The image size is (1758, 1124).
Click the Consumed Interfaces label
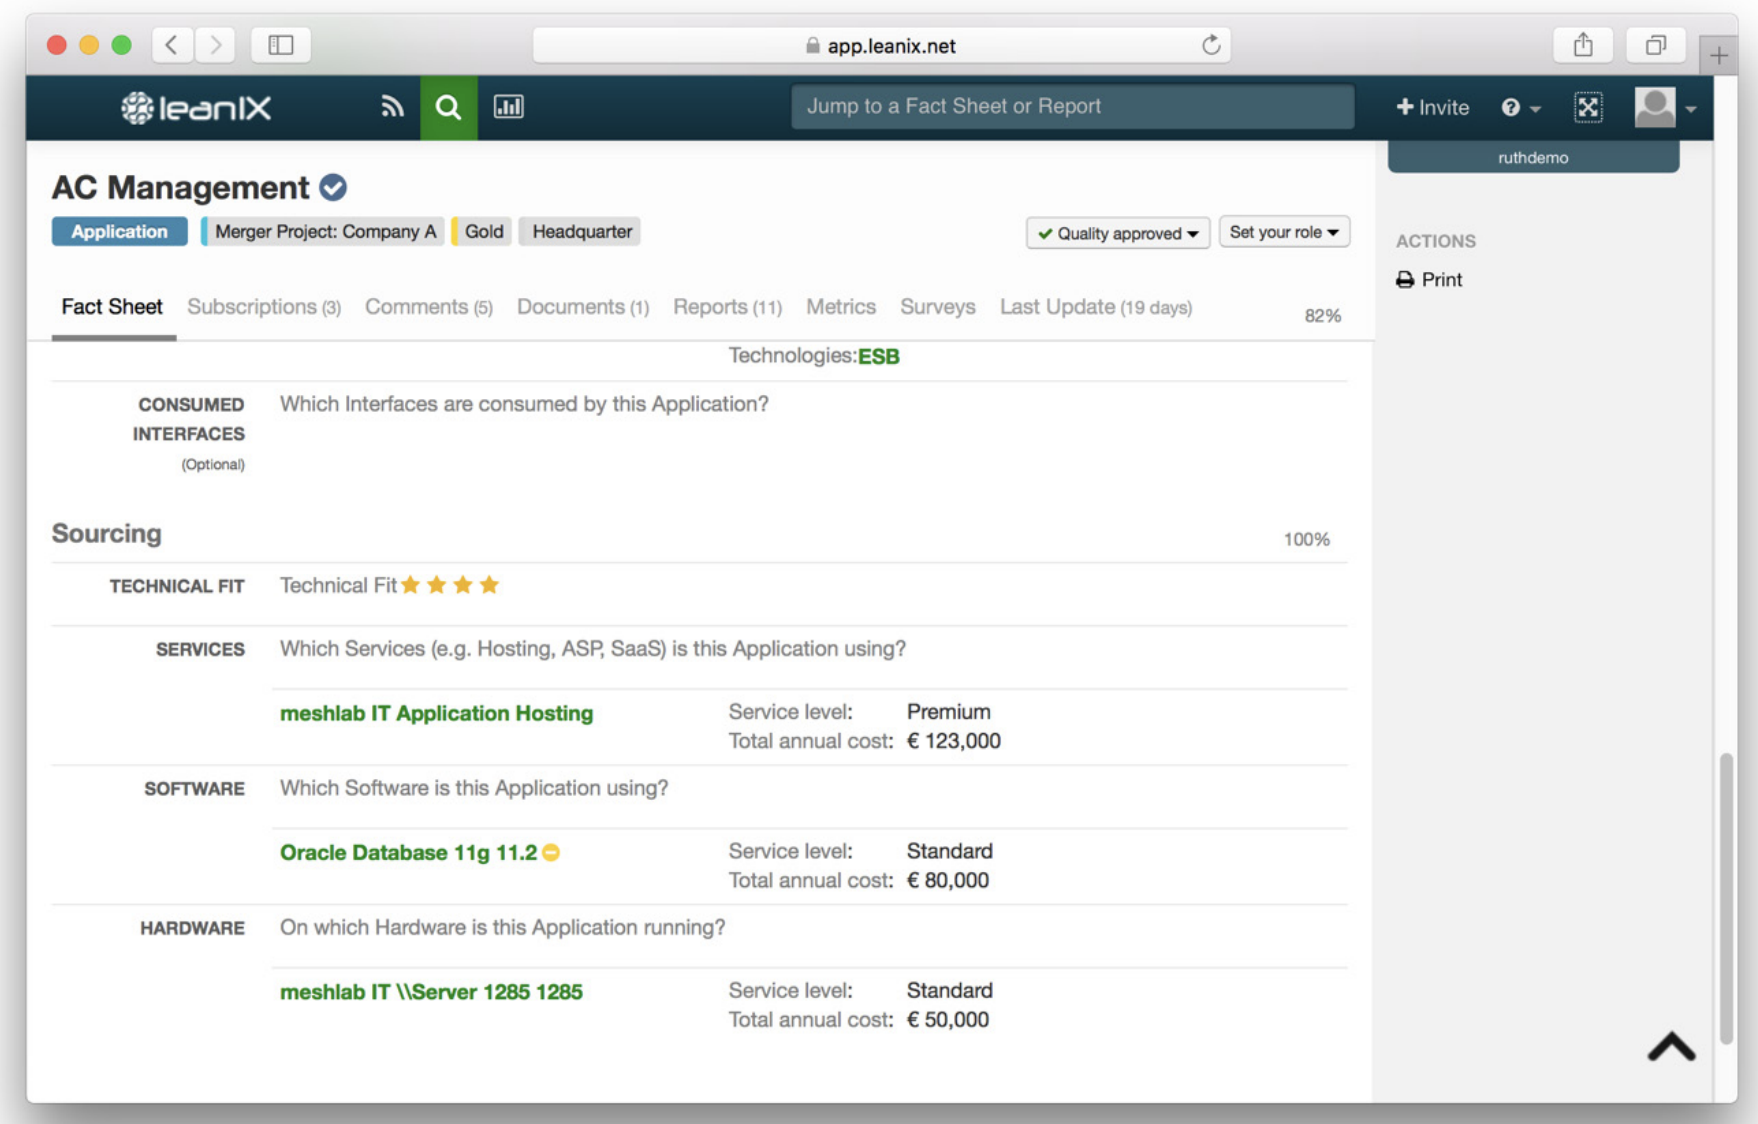(x=189, y=419)
